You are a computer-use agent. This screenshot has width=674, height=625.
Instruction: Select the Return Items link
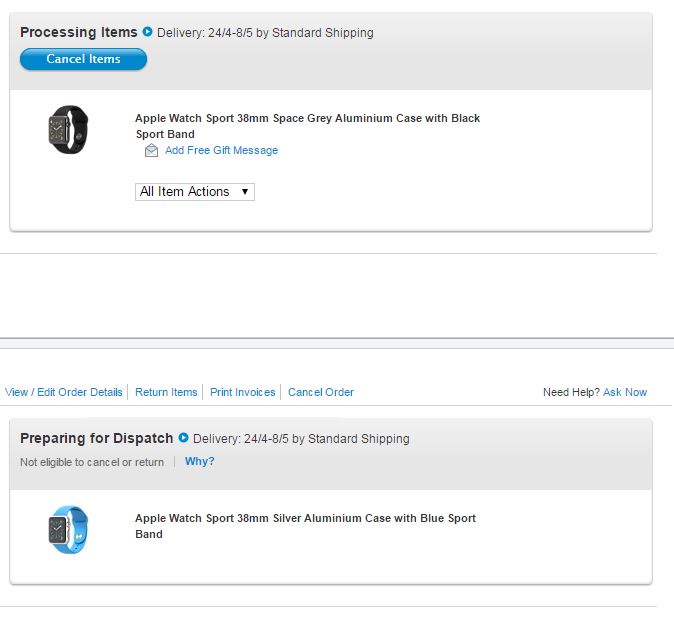[166, 392]
